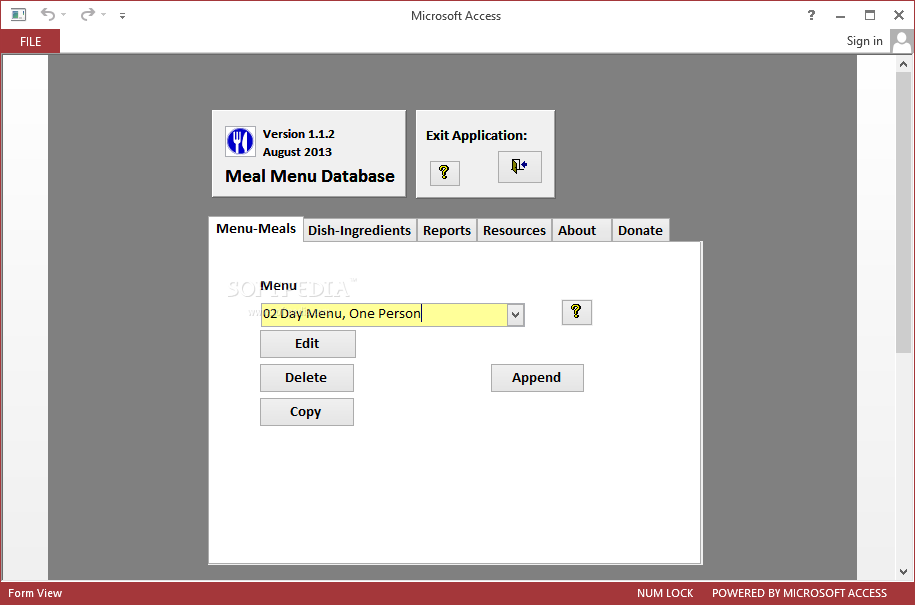The height and width of the screenshot is (605, 915).
Task: Open the Reports tab
Action: coord(447,230)
